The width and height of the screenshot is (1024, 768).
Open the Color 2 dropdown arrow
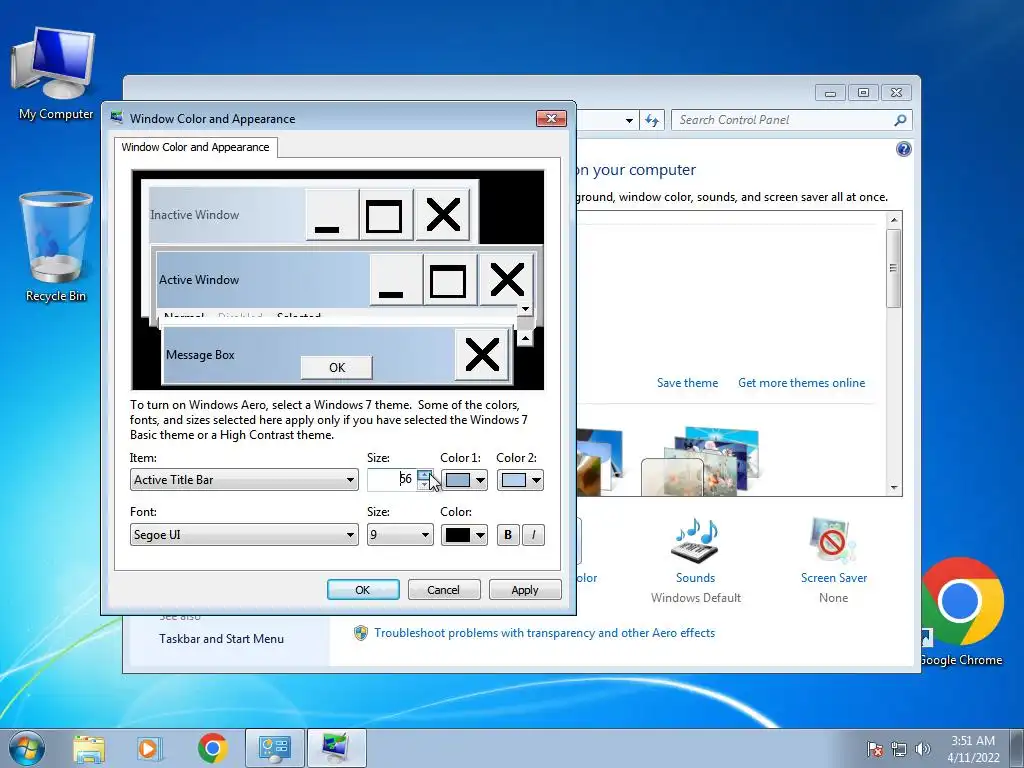coord(536,481)
